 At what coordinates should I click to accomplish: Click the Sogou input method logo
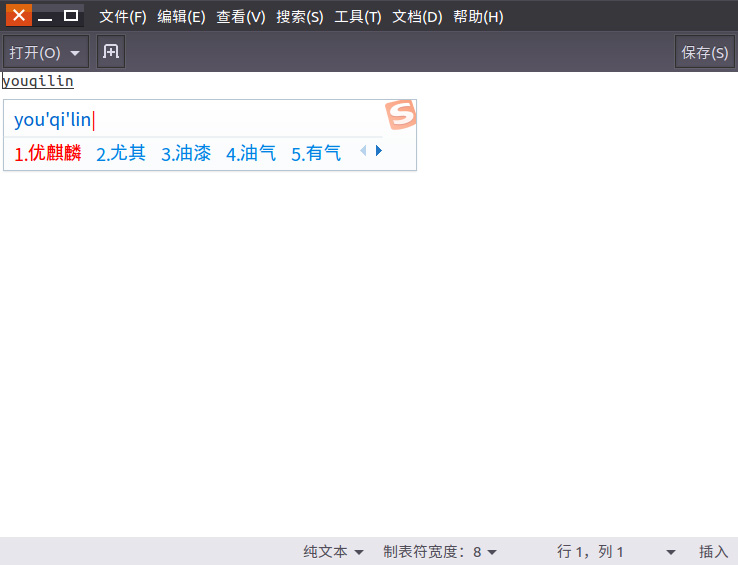pyautogui.click(x=401, y=114)
